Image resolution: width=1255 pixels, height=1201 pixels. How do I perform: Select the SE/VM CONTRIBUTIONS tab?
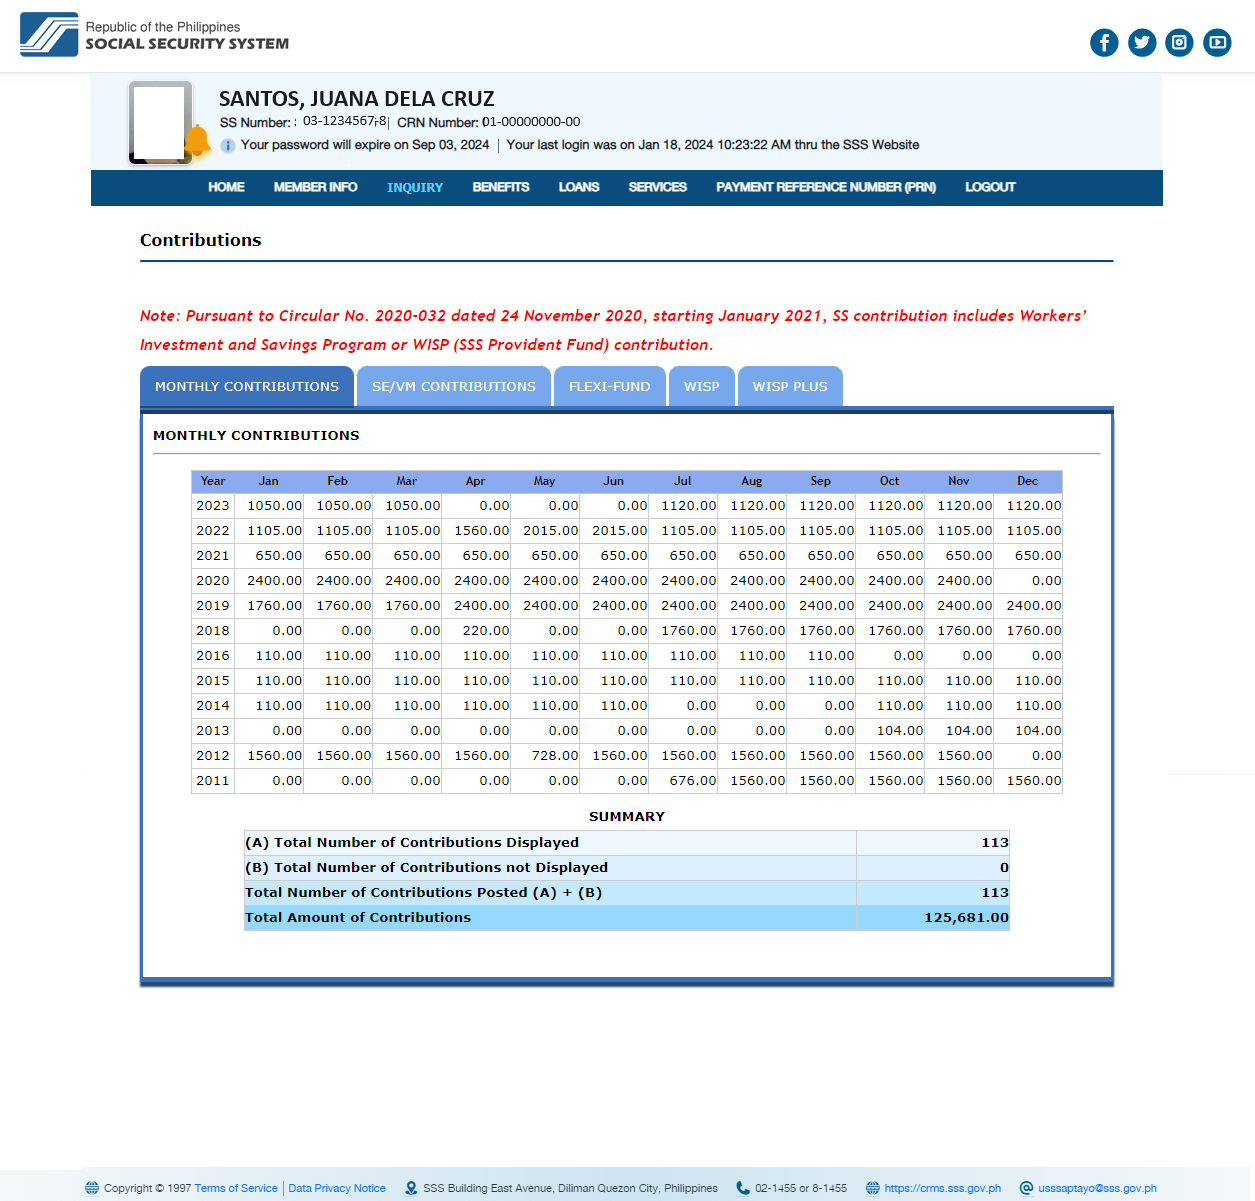tap(453, 386)
